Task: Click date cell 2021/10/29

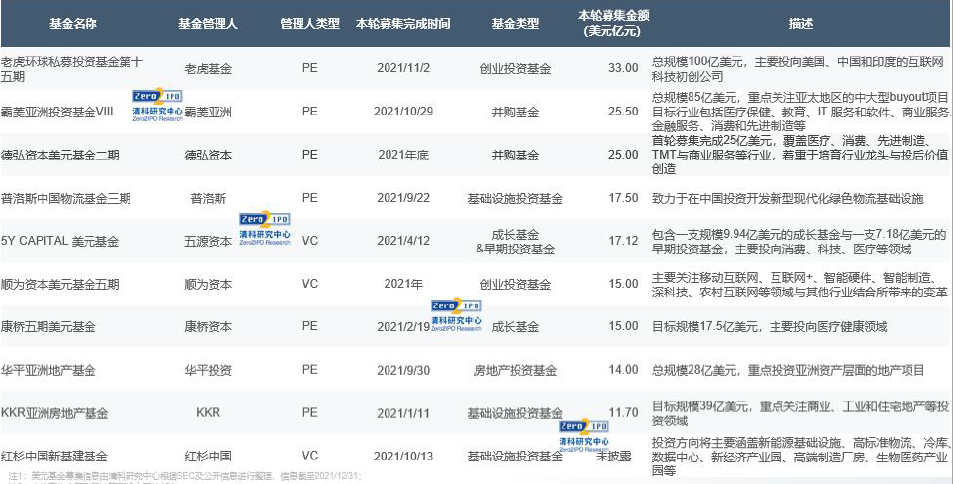Action: [403, 111]
